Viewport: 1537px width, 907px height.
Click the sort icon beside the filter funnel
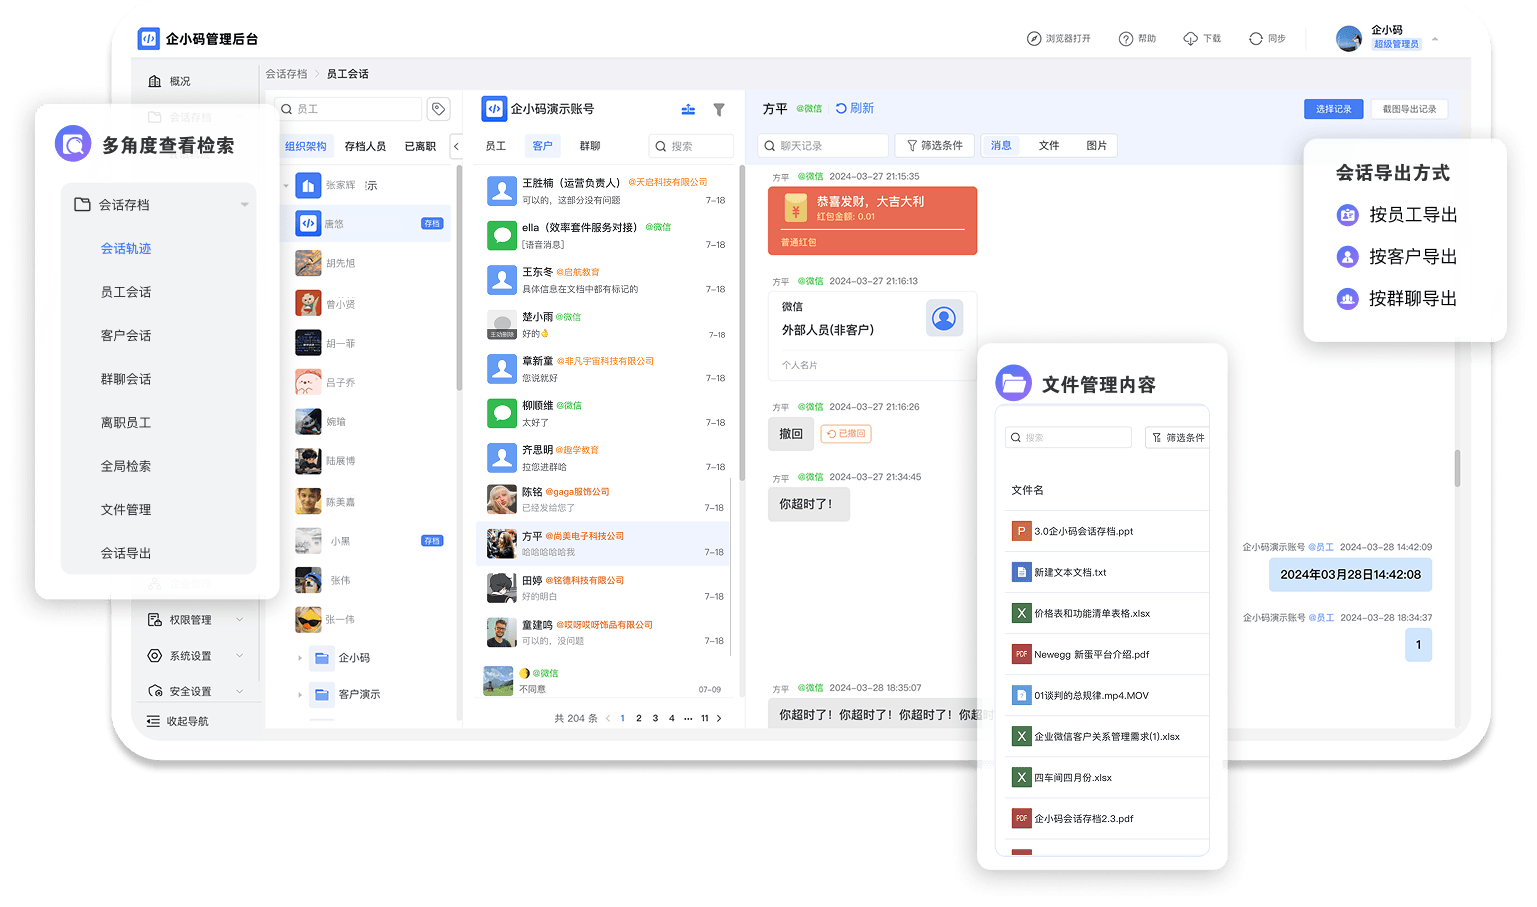click(688, 109)
